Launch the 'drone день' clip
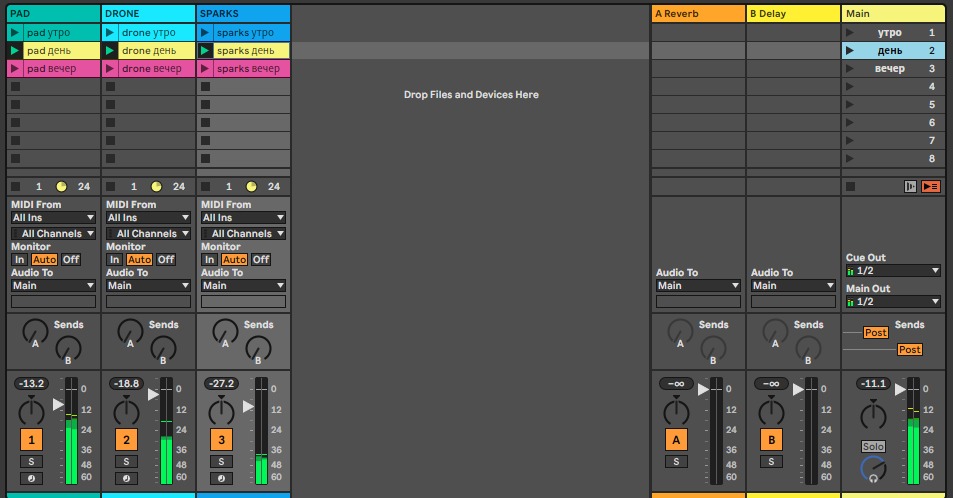This screenshot has width=953, height=498. pyautogui.click(x=110, y=50)
